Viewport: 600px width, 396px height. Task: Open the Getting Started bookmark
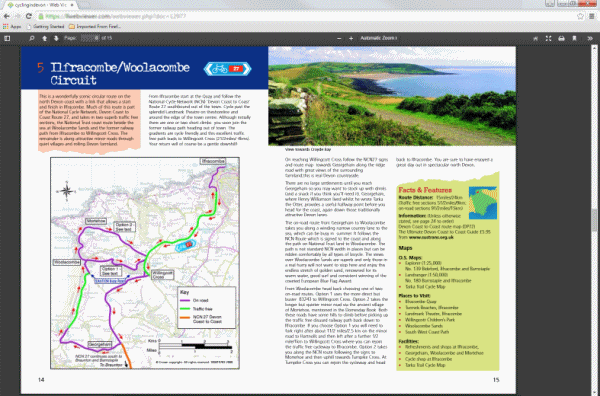pos(45,26)
